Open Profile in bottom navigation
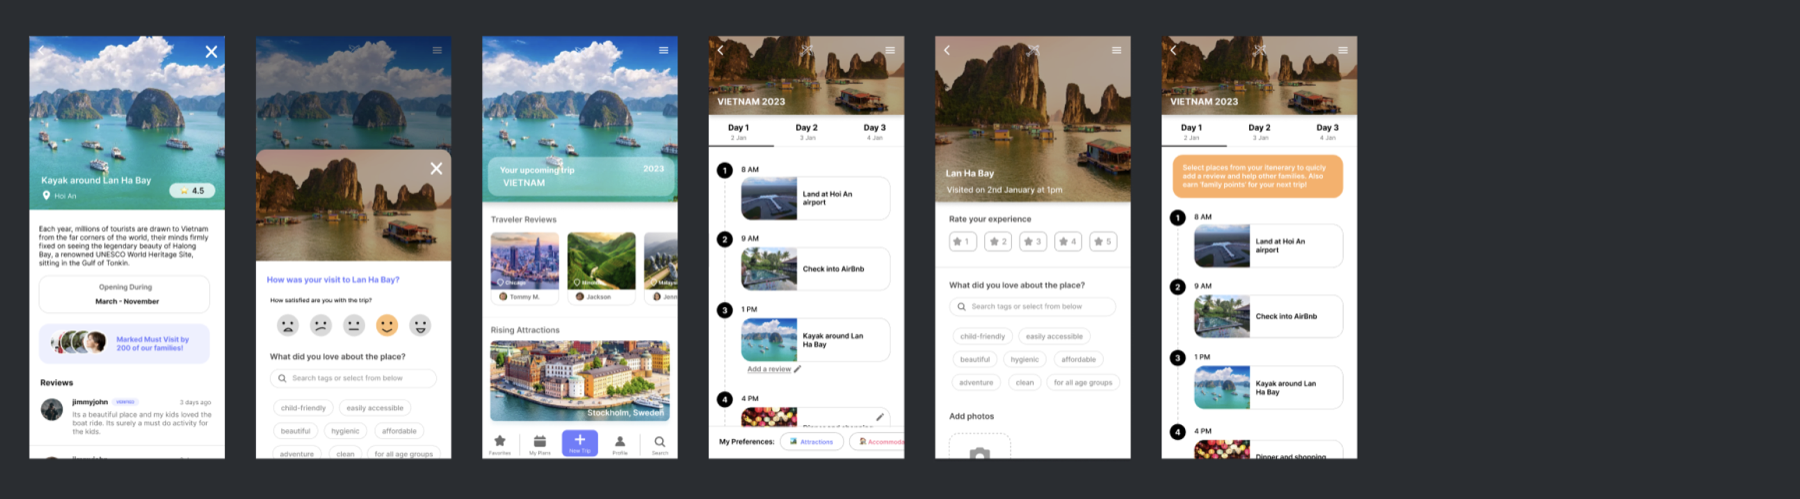Image resolution: width=1800 pixels, height=499 pixels. point(620,444)
